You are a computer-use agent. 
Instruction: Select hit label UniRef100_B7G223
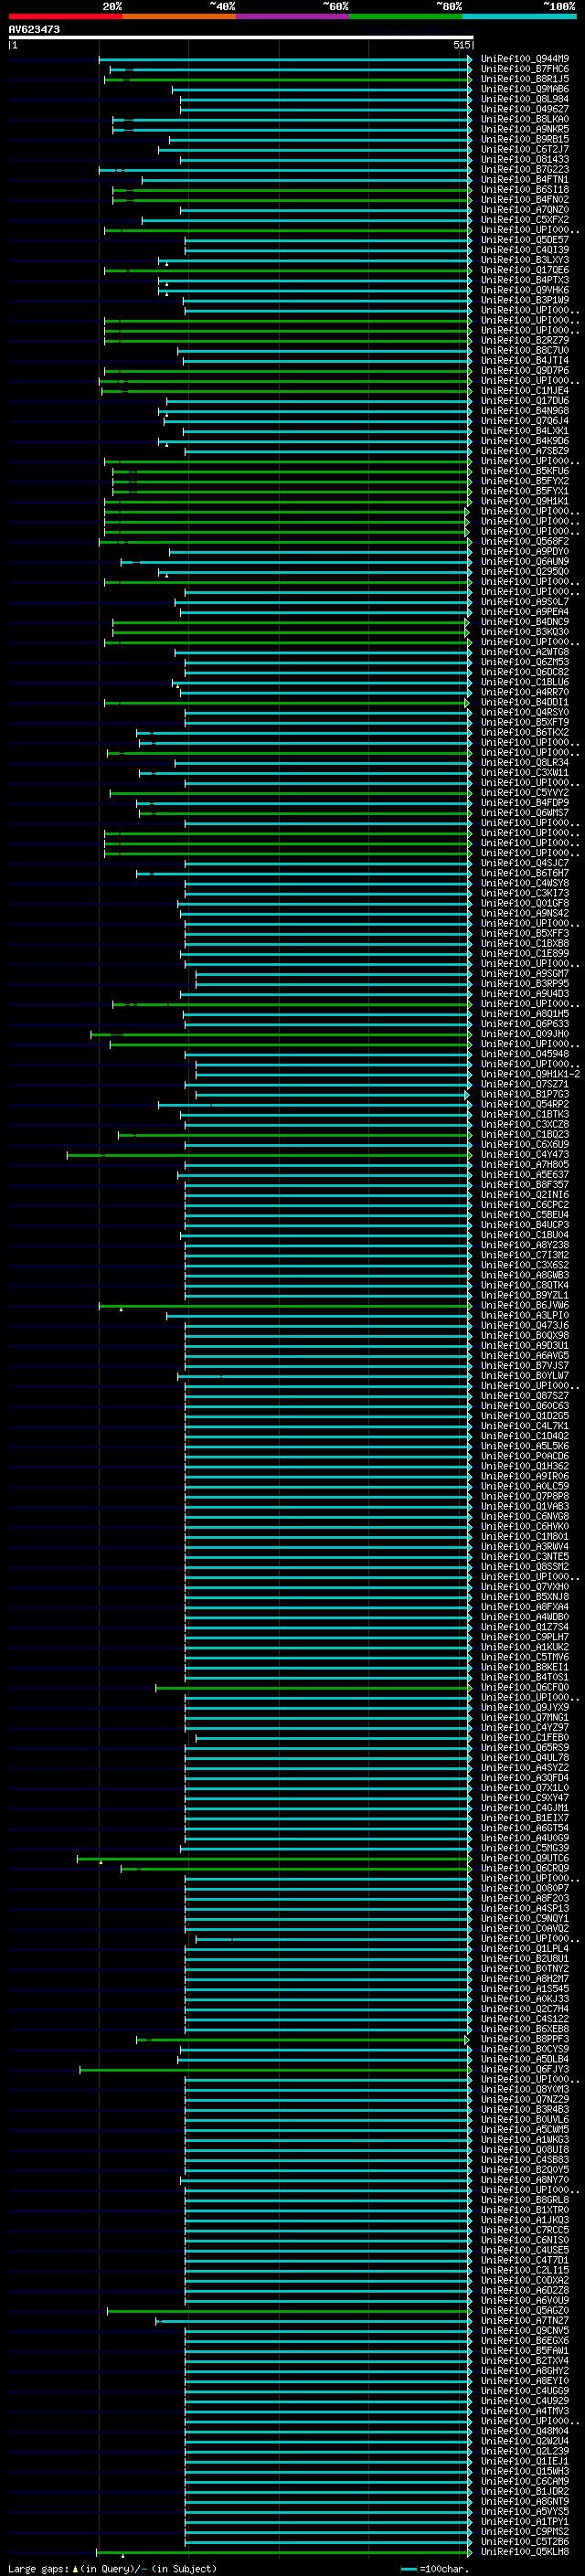pos(525,169)
